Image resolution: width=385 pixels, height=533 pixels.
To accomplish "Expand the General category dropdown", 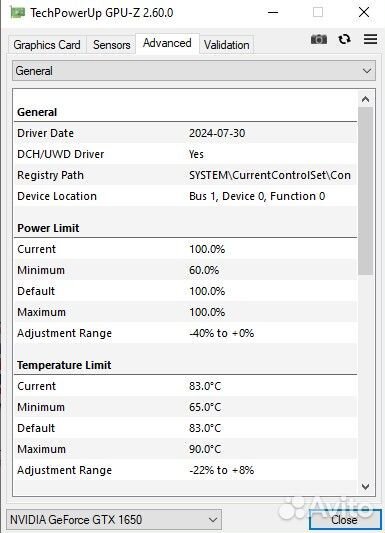I will click(194, 71).
